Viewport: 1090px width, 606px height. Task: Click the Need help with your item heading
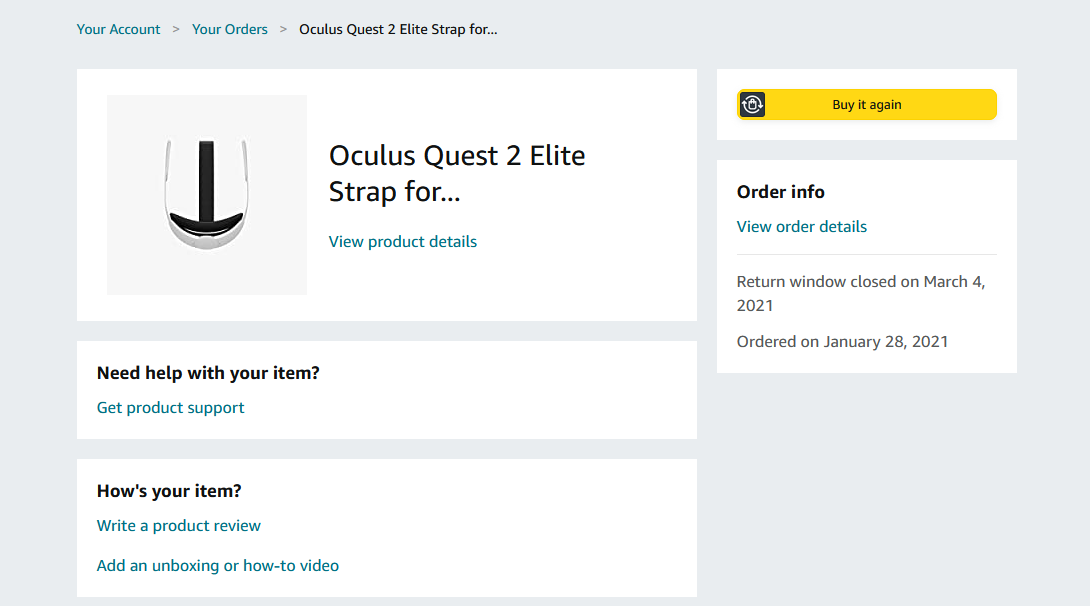tap(208, 374)
